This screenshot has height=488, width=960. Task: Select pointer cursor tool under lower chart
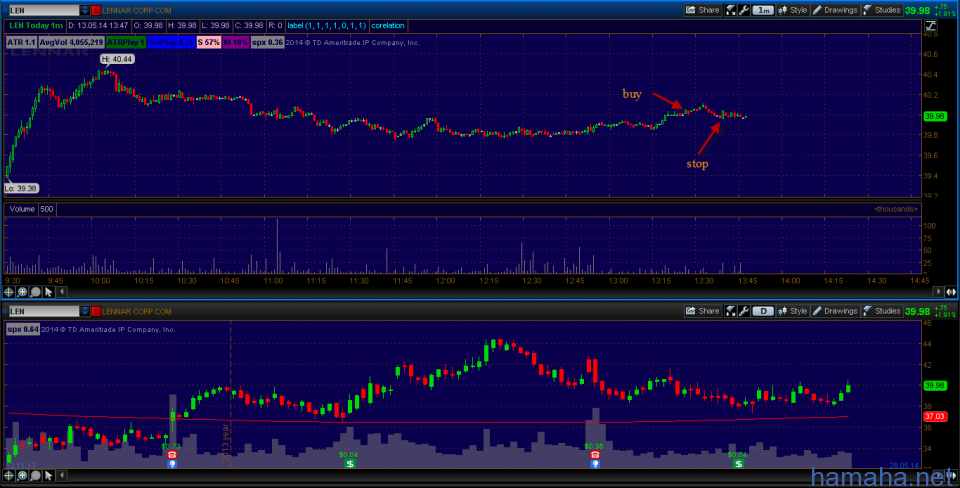(x=48, y=475)
